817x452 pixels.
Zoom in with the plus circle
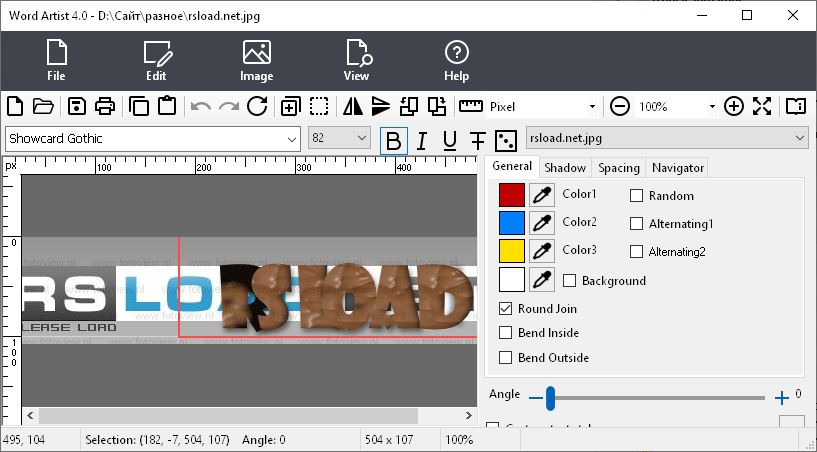click(734, 106)
